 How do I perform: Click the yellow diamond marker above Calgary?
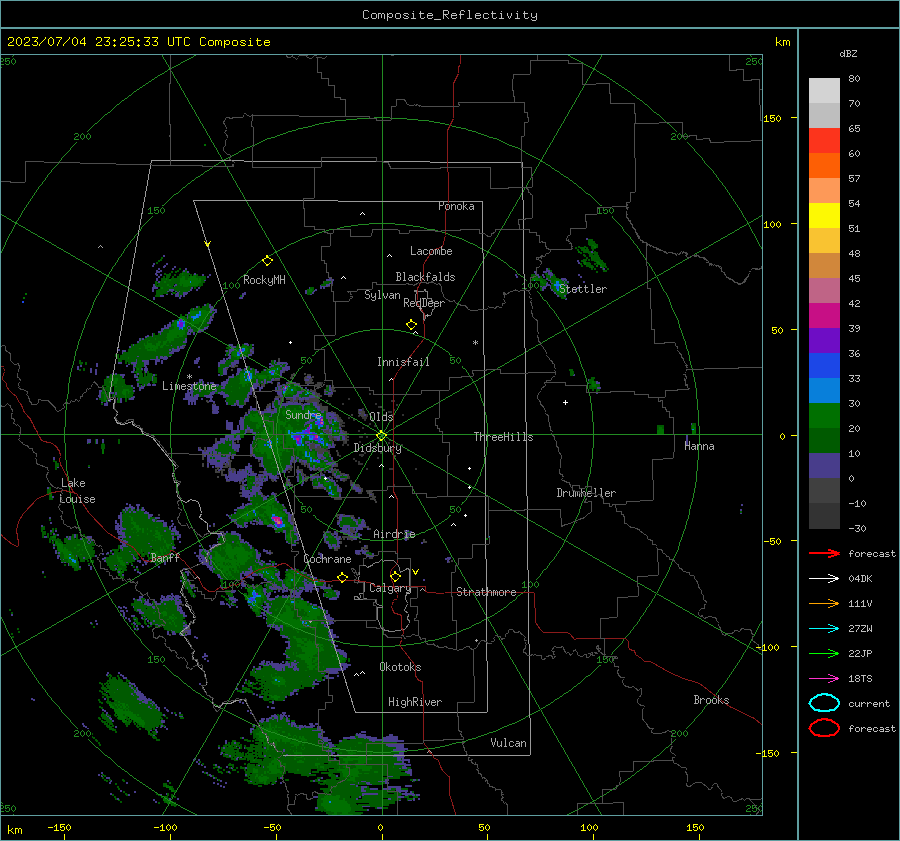point(395,576)
